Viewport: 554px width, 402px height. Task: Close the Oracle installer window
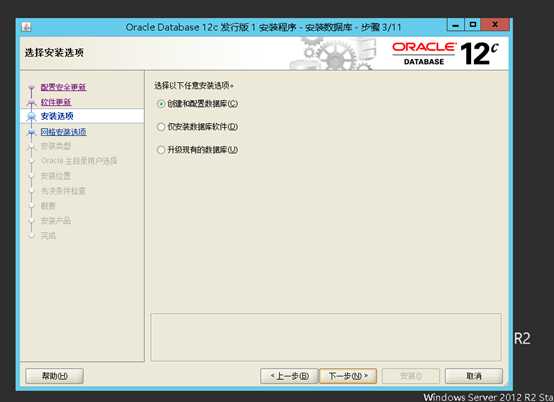(495, 25)
